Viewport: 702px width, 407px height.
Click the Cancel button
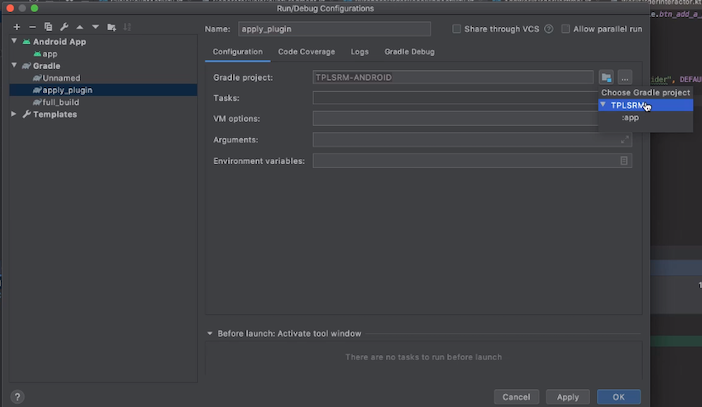tap(516, 397)
